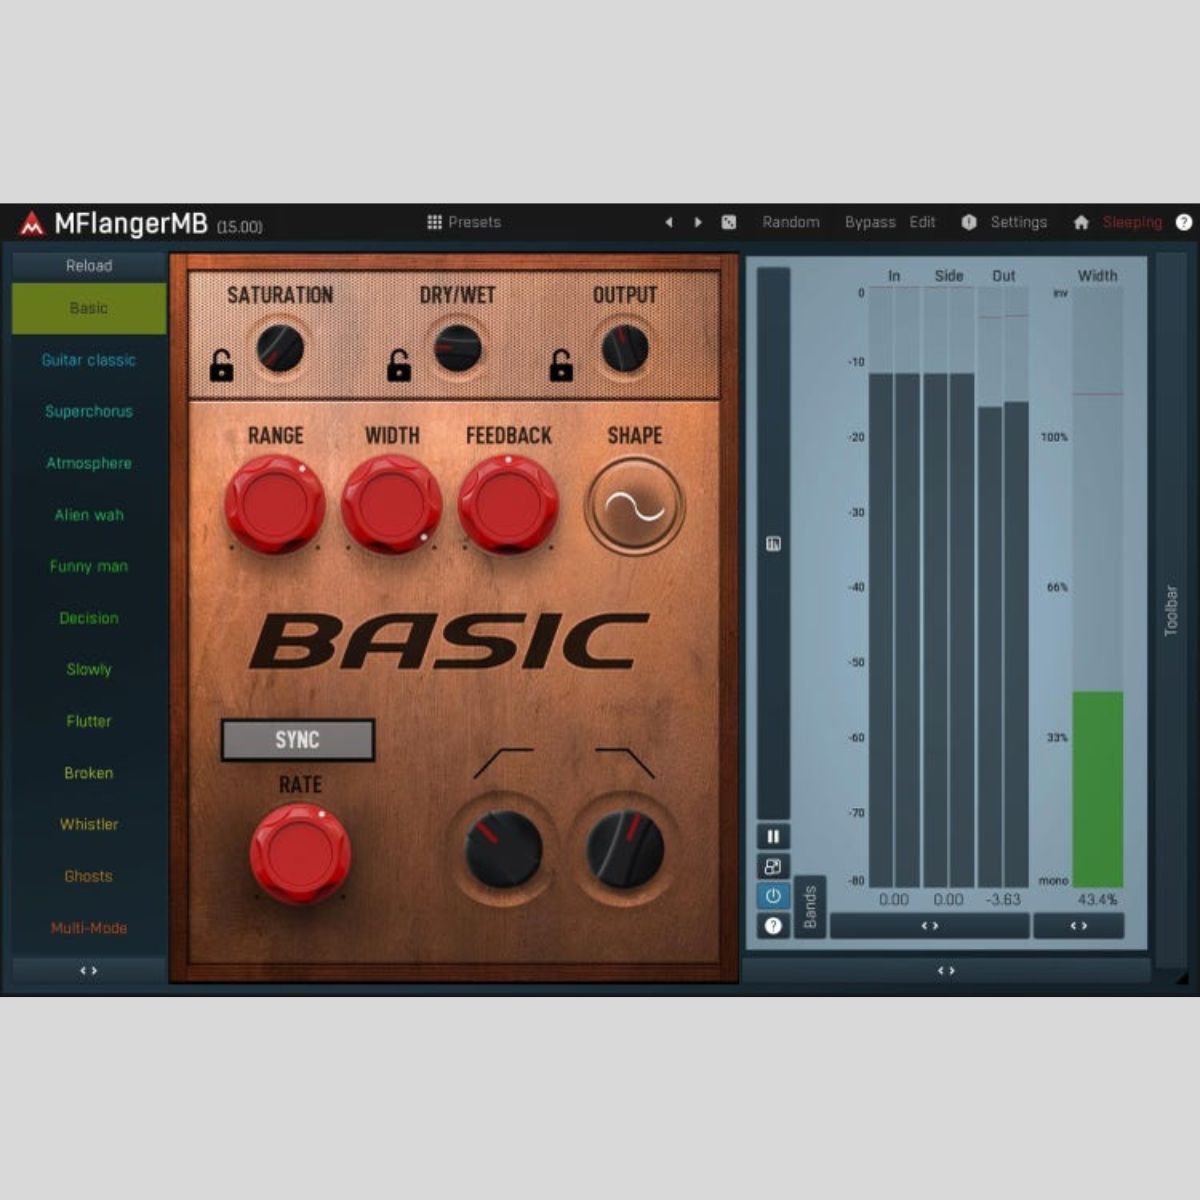1200x1200 pixels.
Task: Click the Sleeping status label
Action: pos(1132,222)
